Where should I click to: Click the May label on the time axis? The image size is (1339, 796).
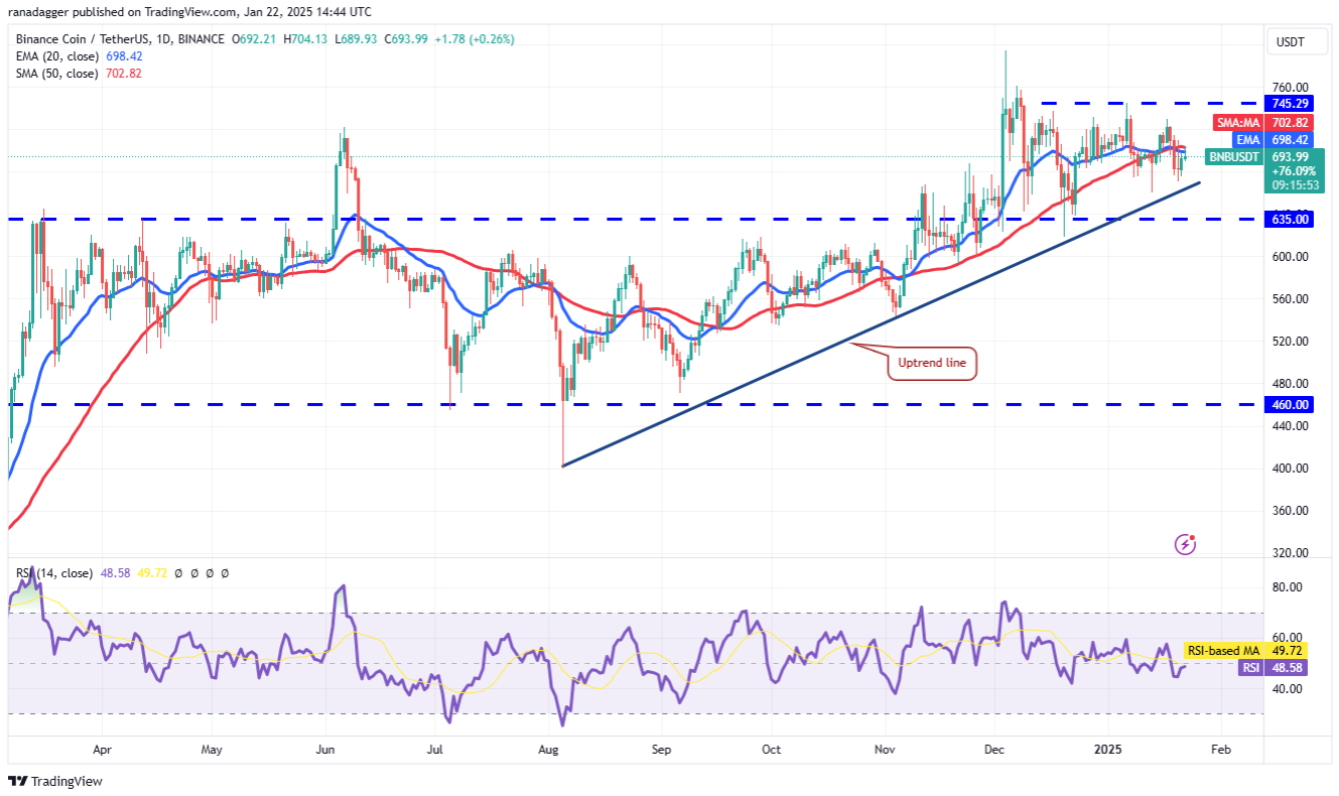pyautogui.click(x=211, y=748)
